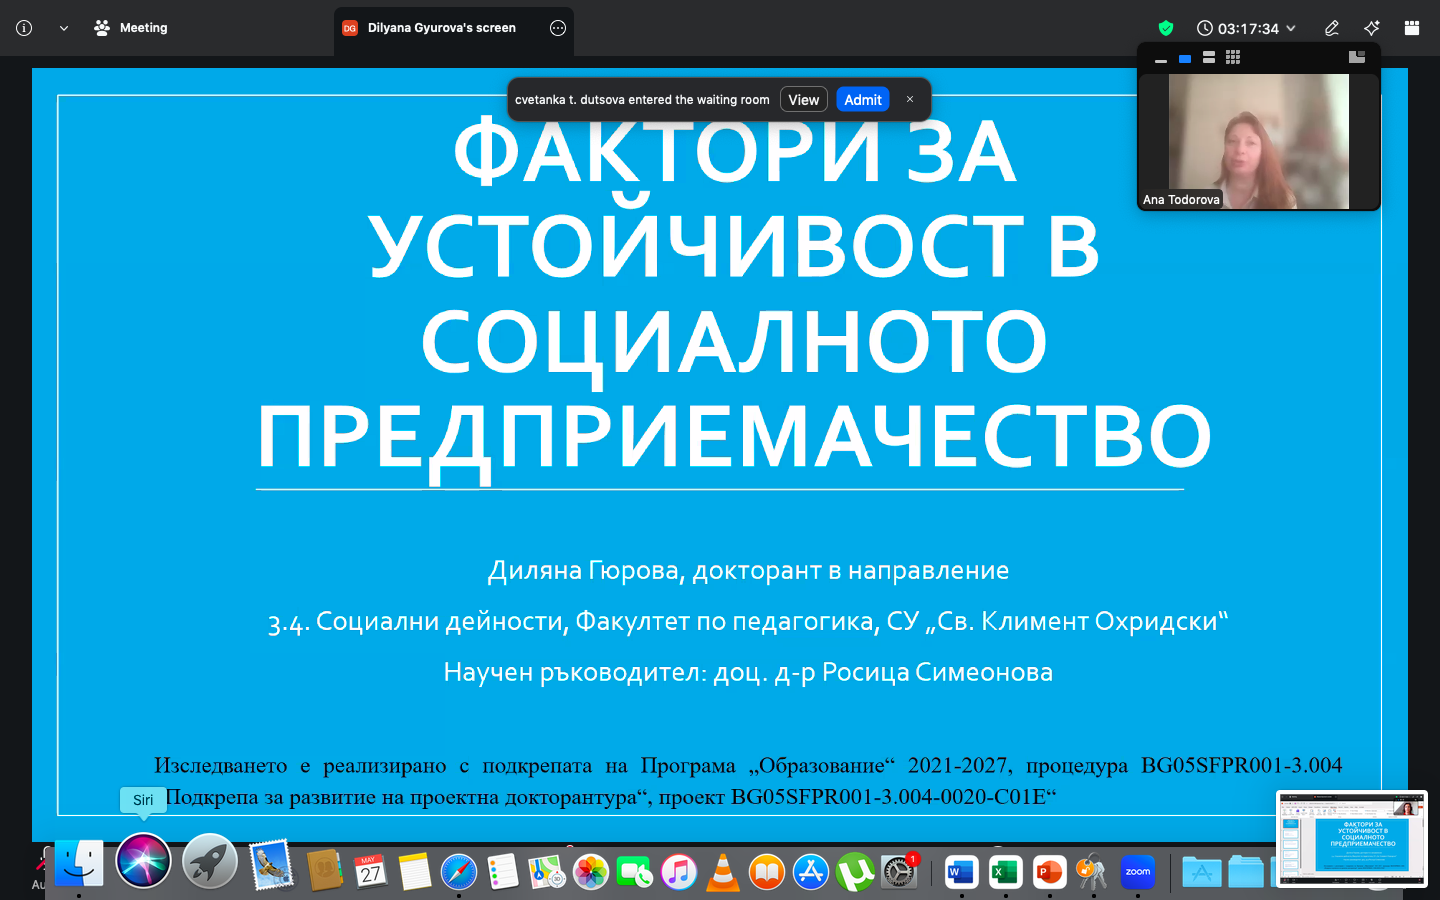This screenshot has width=1440, height=900.
Task: Dismiss the waiting room notification
Action: point(910,99)
